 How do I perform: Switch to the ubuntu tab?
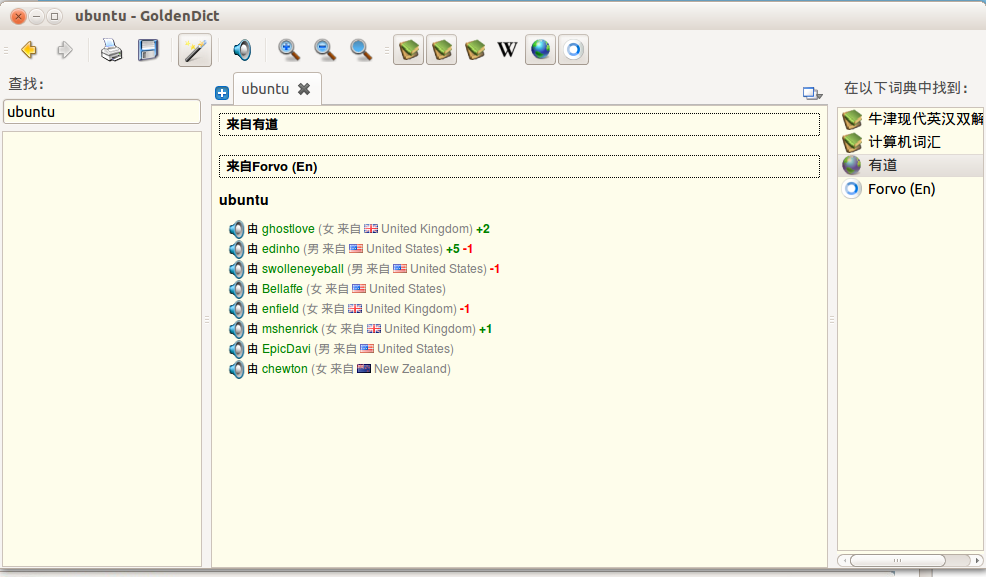pyautogui.click(x=265, y=89)
